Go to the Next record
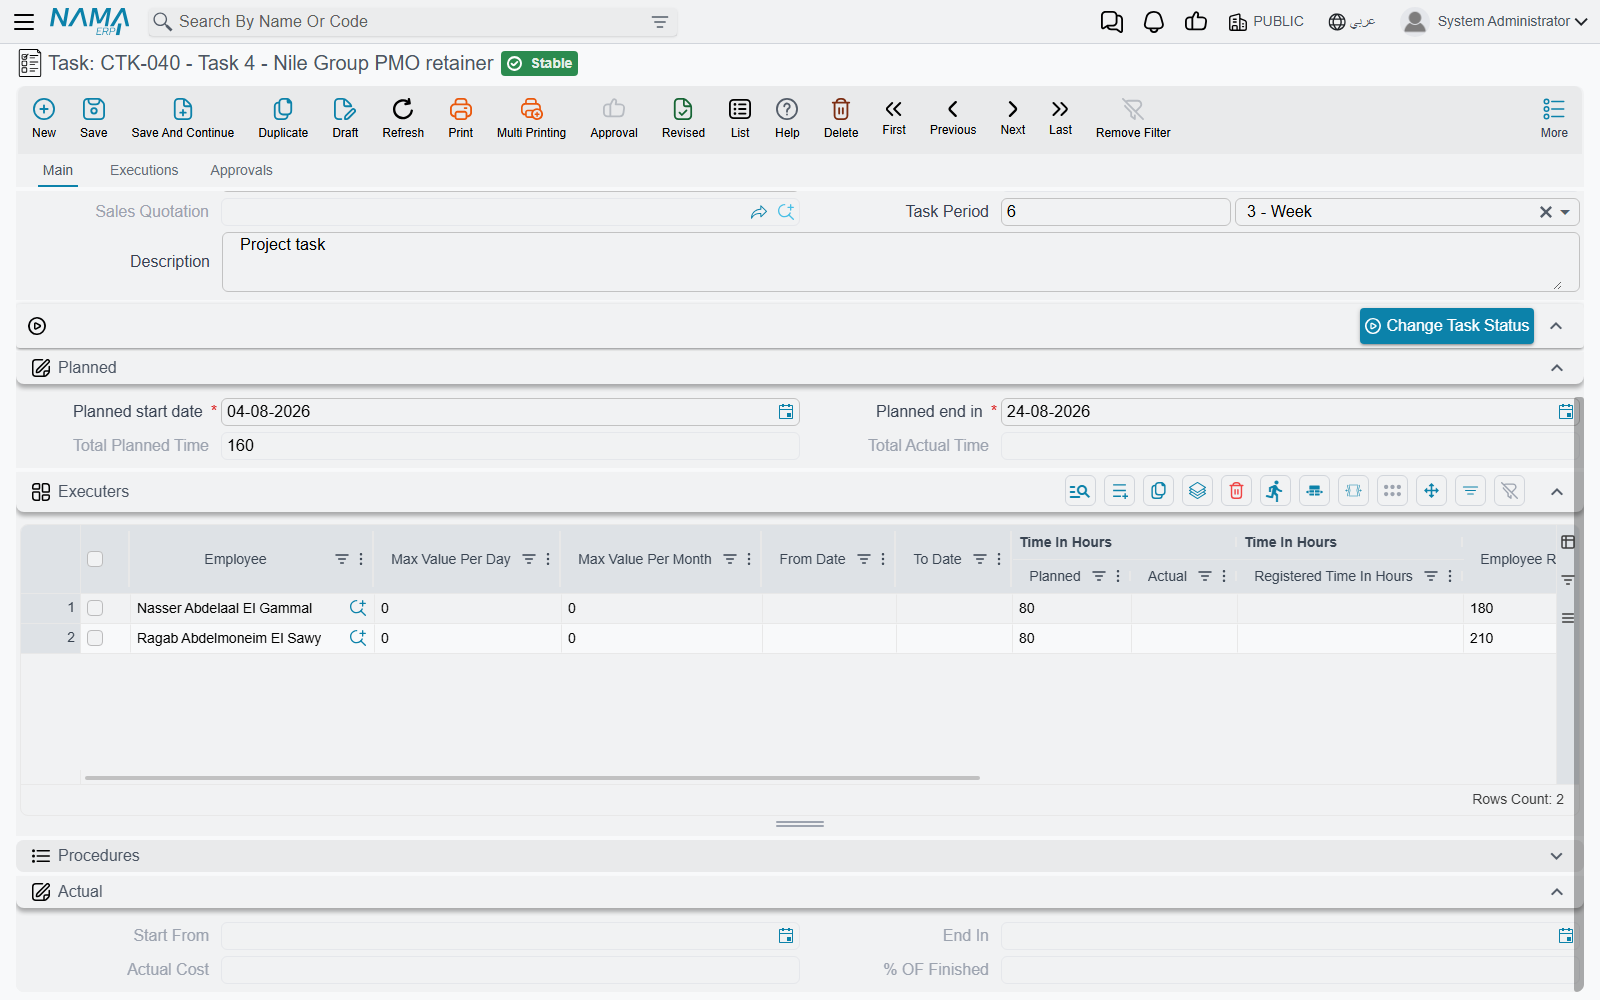The image size is (1600, 1000). click(x=1013, y=117)
